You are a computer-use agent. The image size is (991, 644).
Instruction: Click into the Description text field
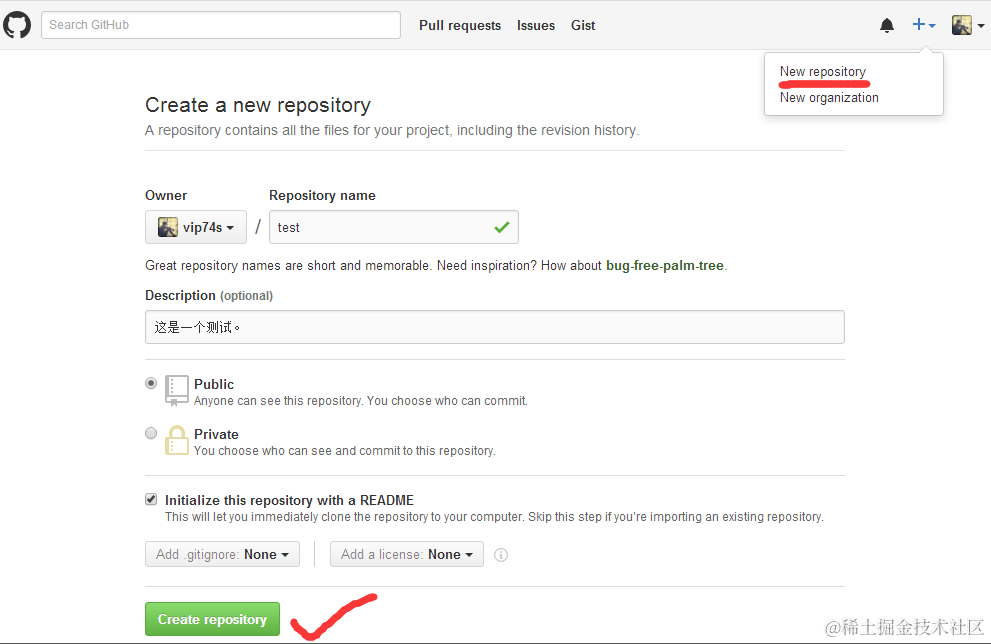point(495,327)
